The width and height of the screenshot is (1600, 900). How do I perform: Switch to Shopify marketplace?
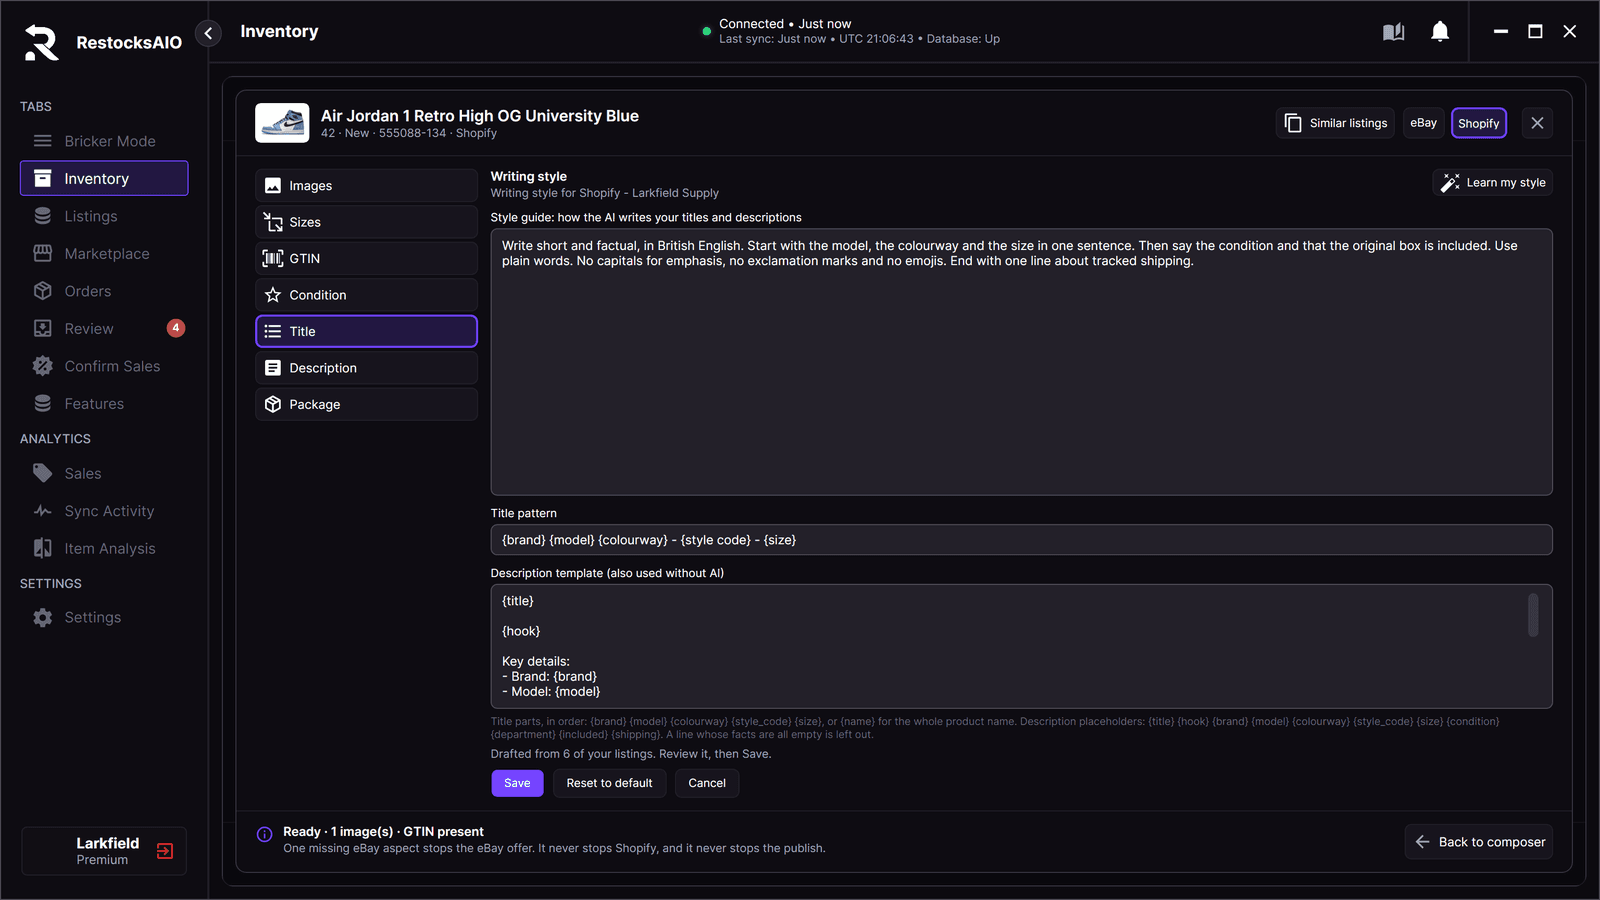(1478, 123)
